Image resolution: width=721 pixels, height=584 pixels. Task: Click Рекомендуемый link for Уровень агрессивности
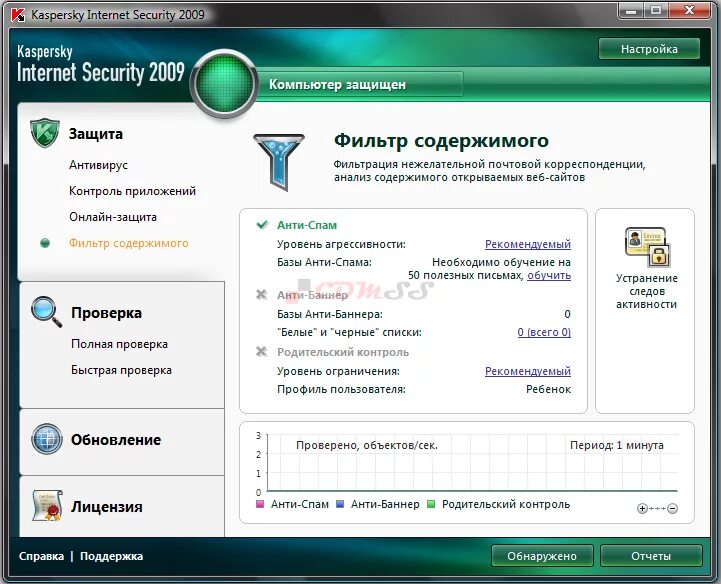coord(528,244)
